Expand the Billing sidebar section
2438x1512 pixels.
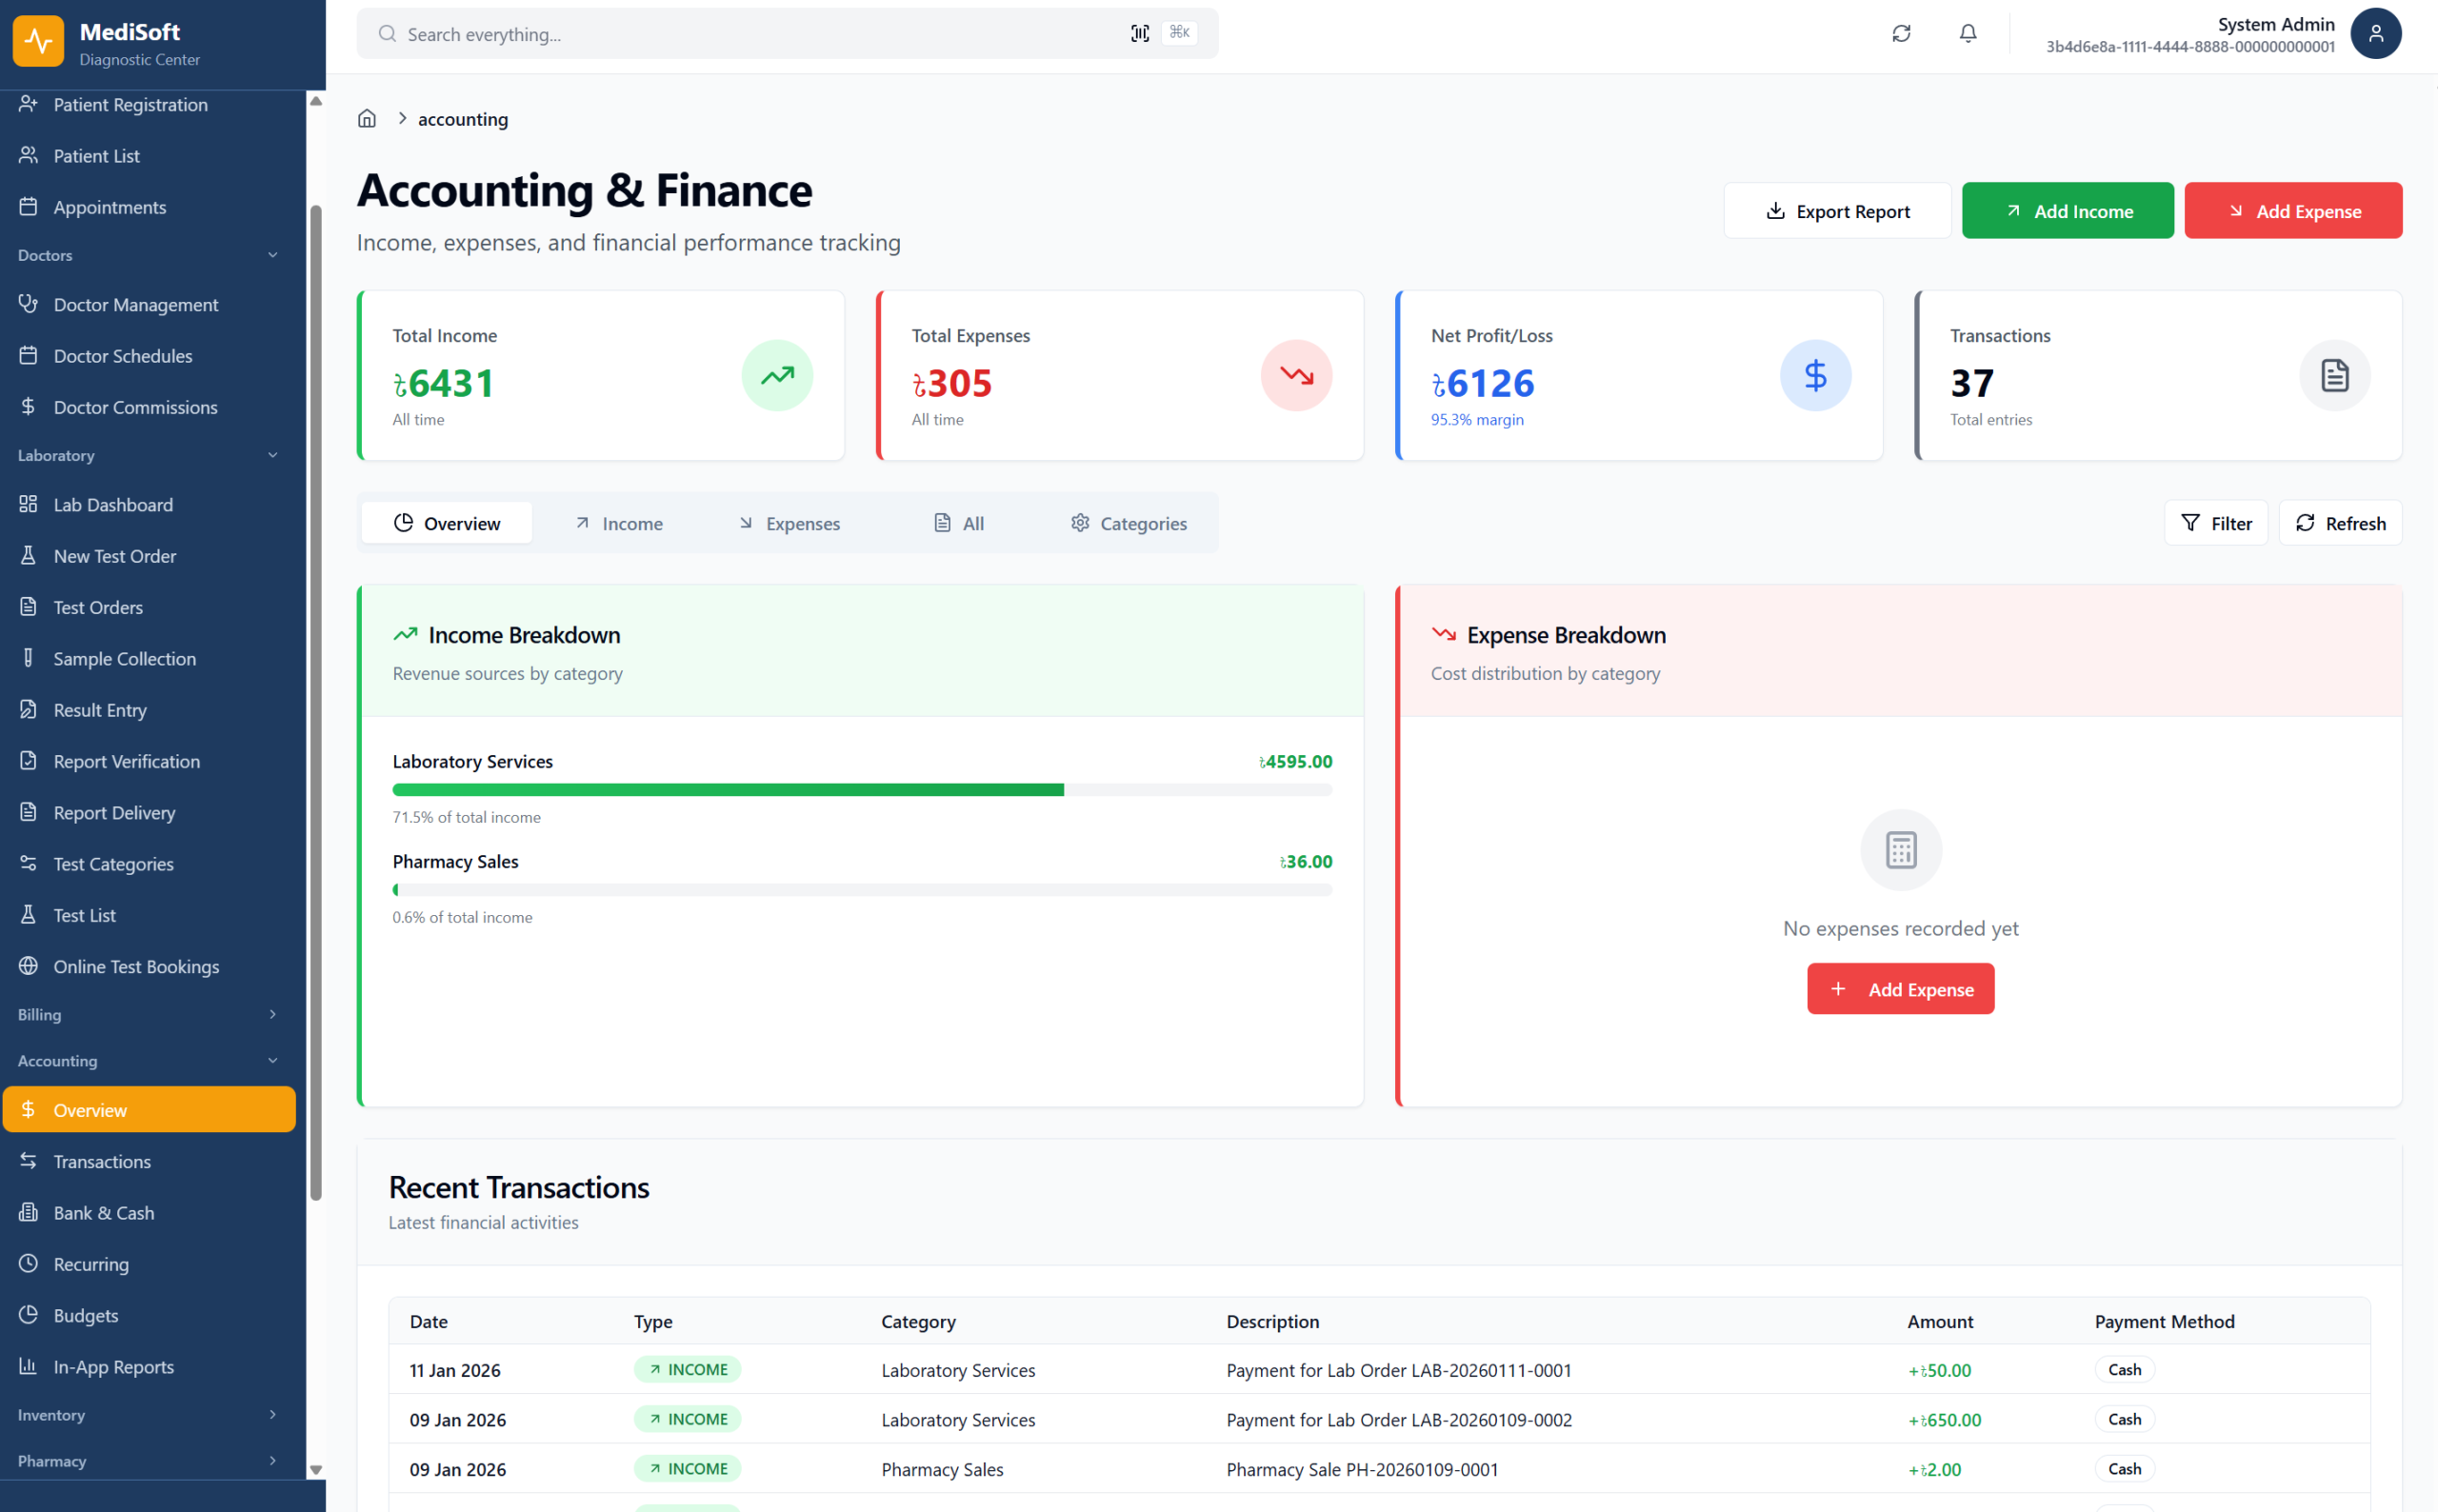click(272, 1015)
